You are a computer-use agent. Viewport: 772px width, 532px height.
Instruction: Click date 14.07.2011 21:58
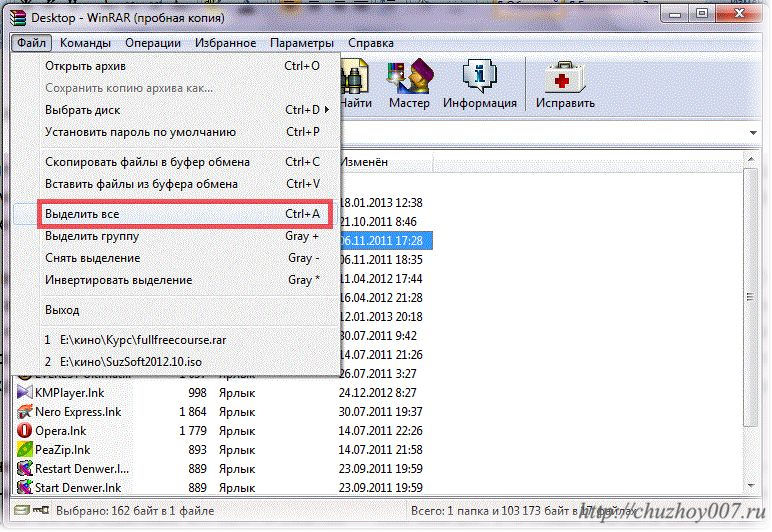[381, 450]
